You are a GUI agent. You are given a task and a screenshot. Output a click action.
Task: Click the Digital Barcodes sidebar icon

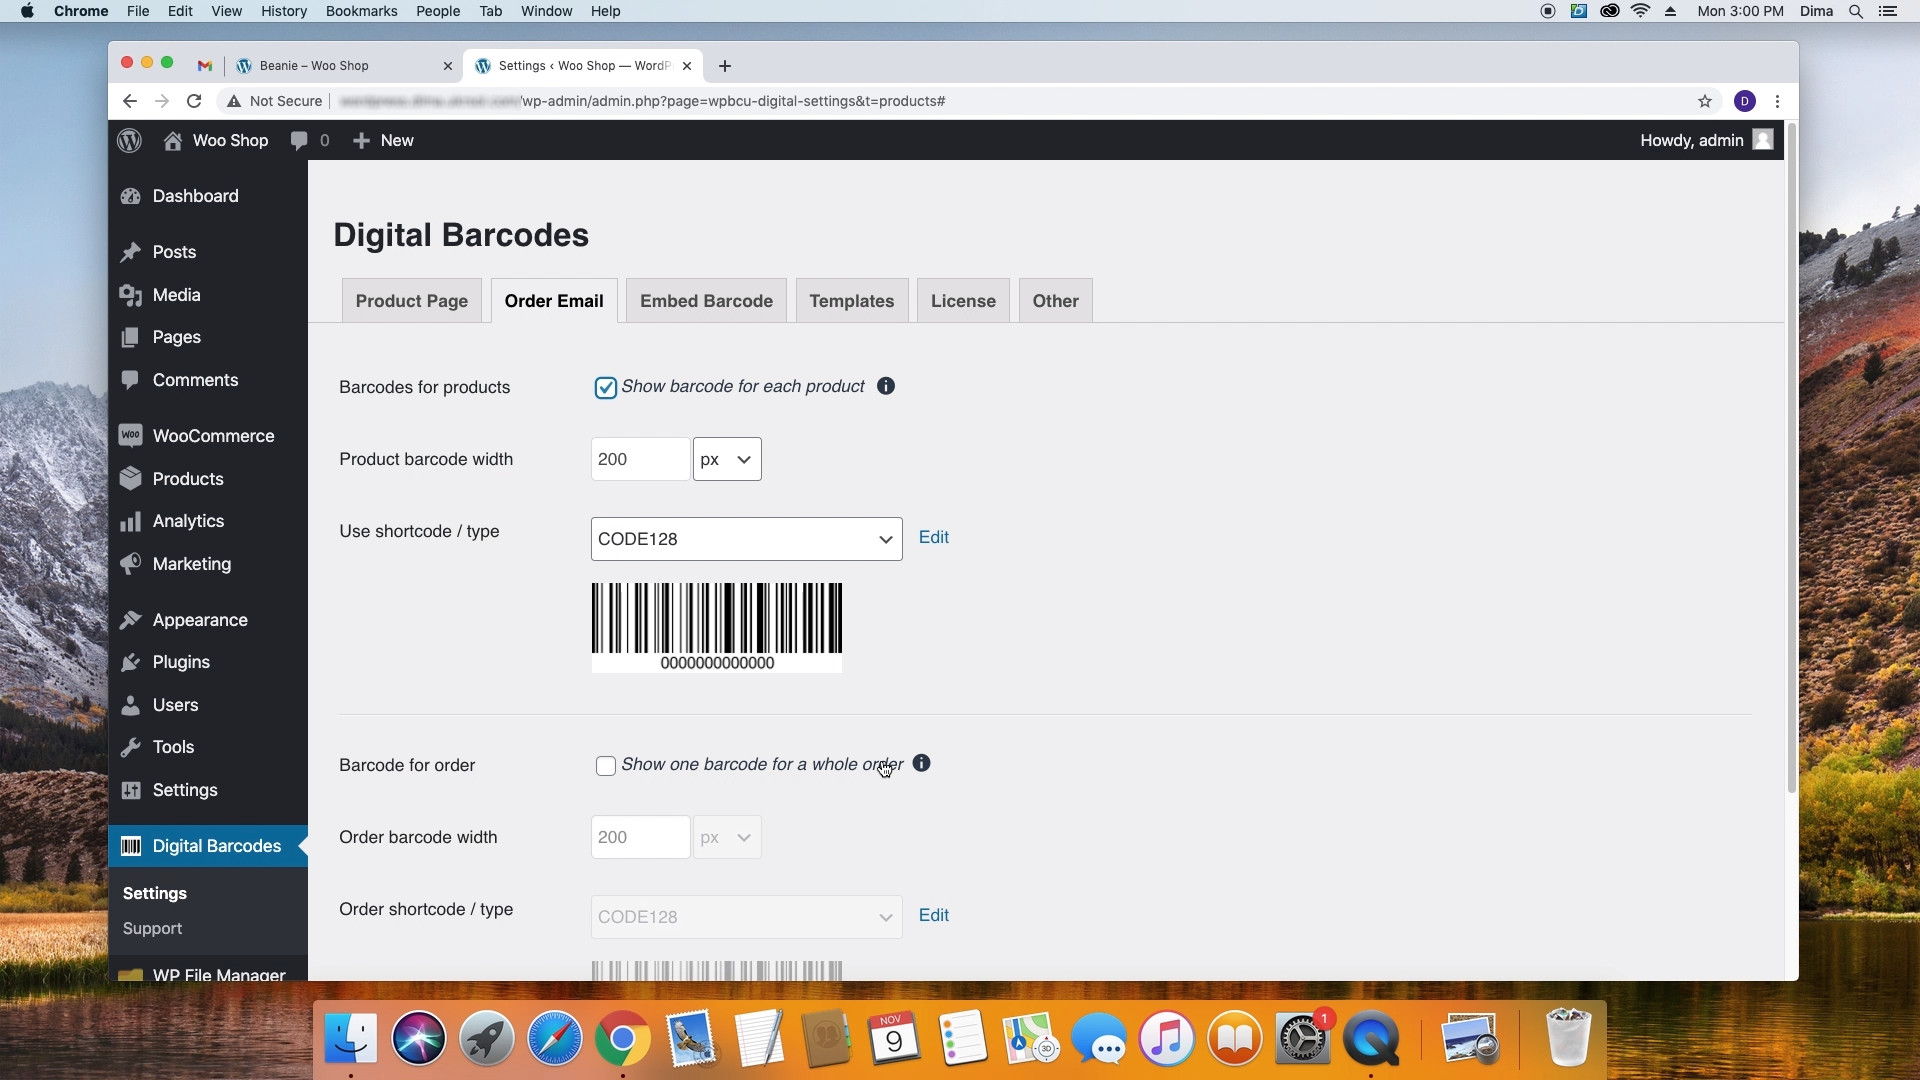point(132,845)
